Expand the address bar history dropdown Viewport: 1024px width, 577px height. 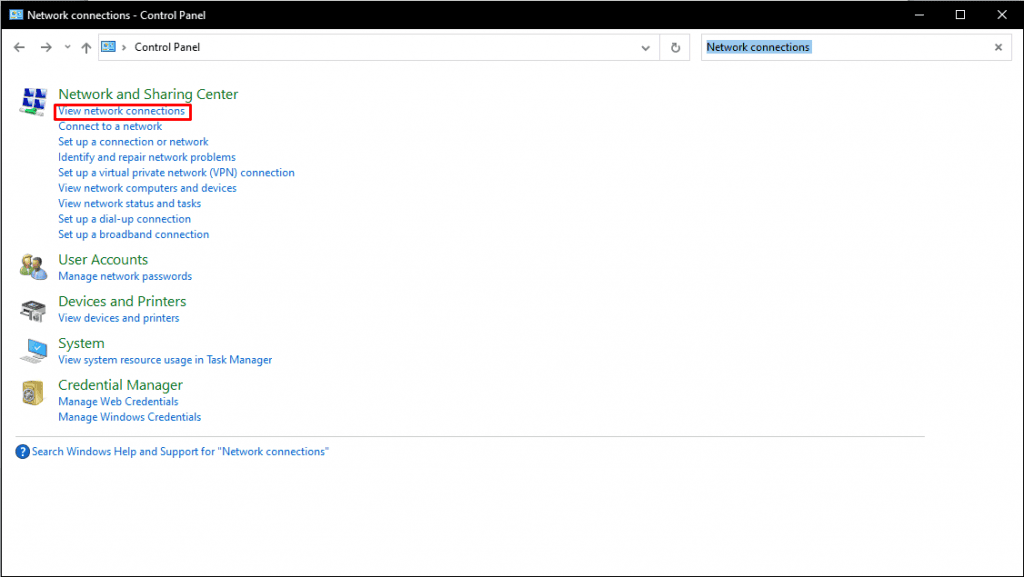click(645, 48)
